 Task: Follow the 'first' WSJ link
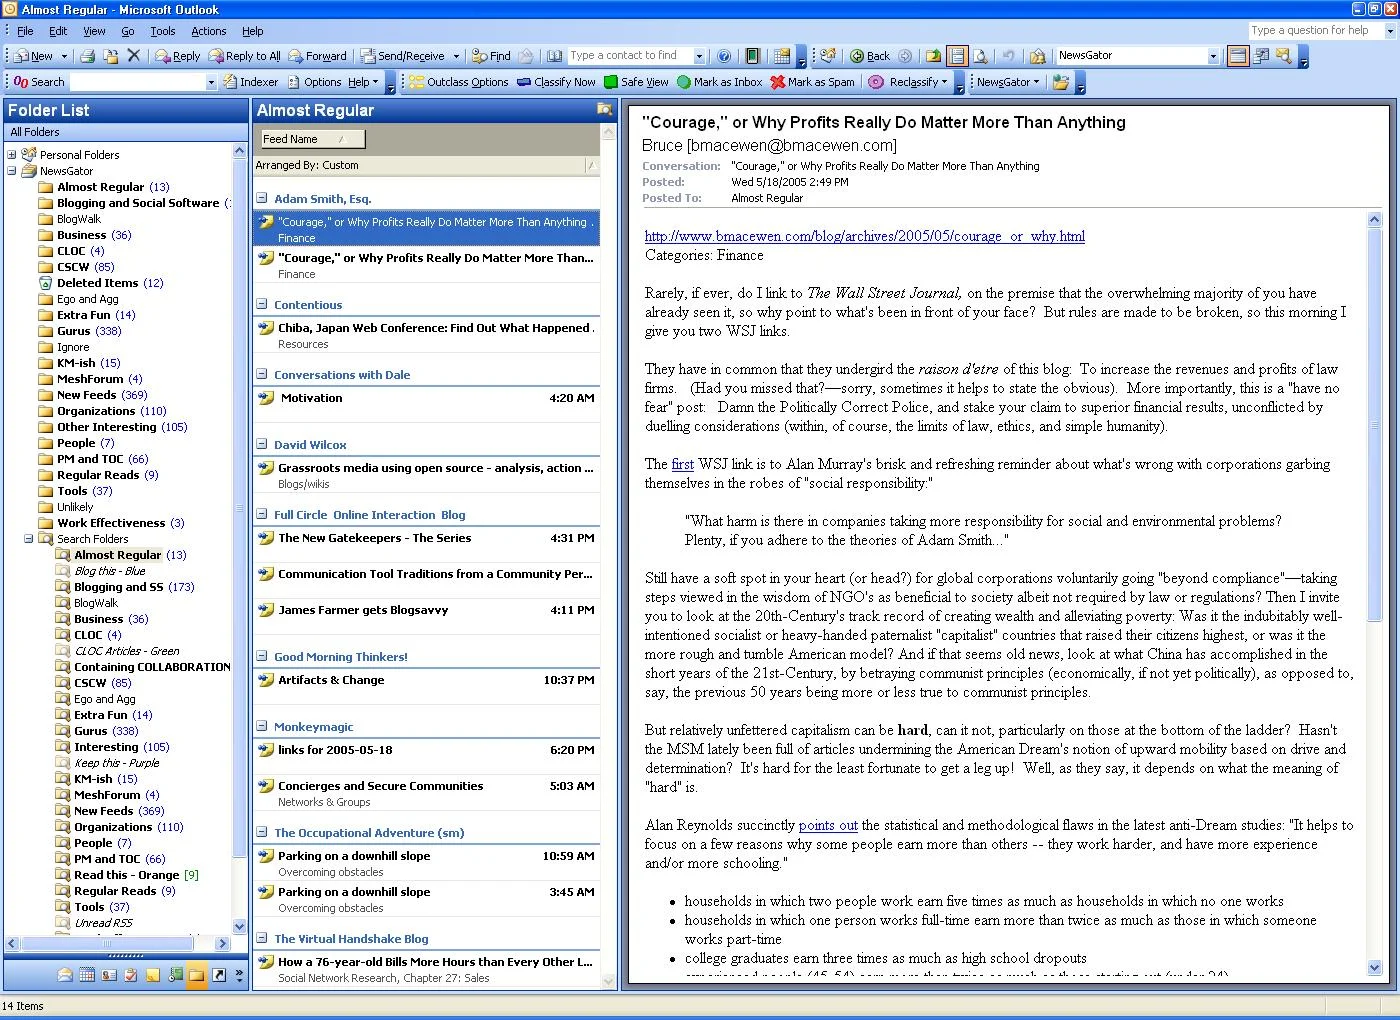683,465
